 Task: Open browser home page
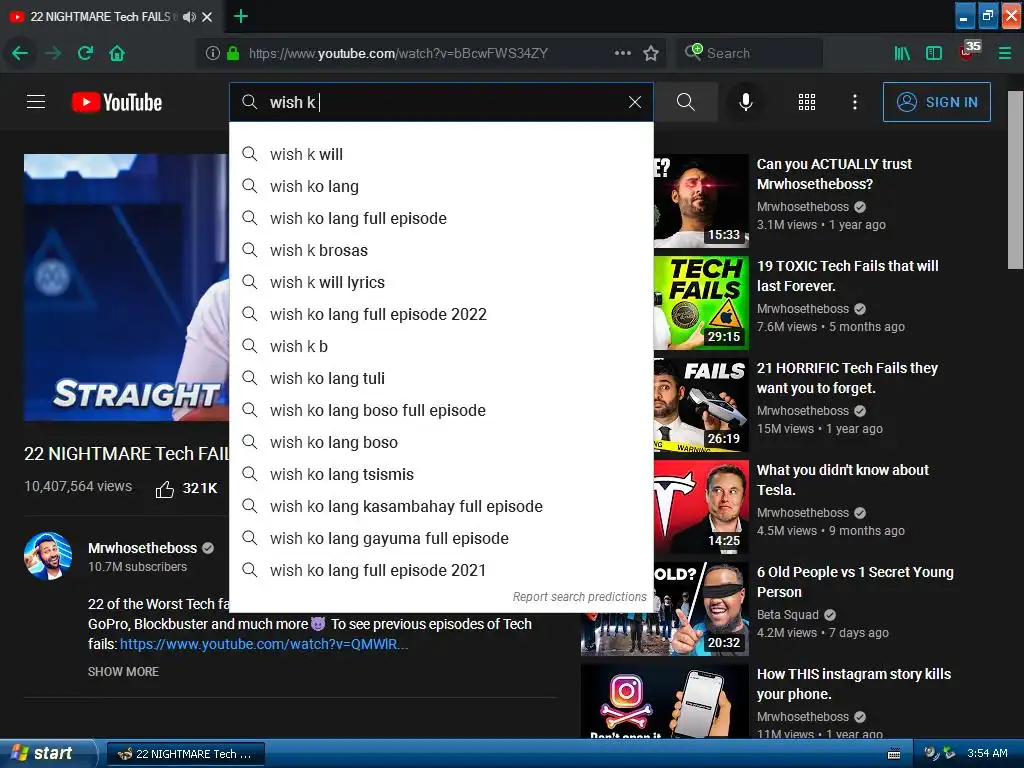(x=117, y=53)
